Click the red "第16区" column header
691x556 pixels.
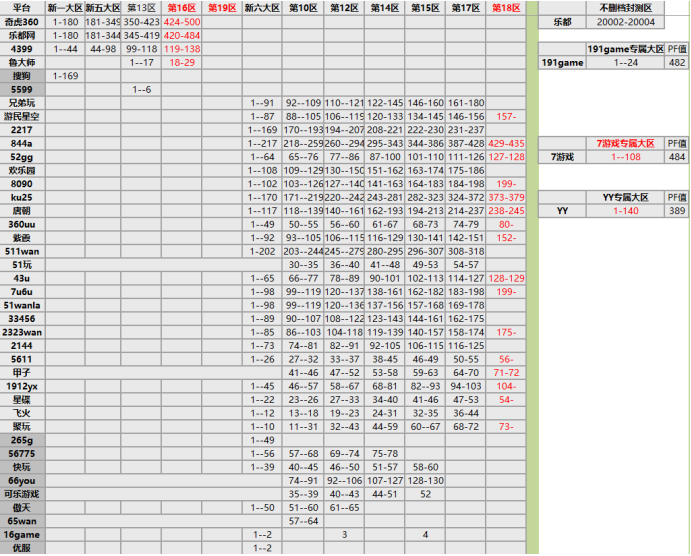point(182,8)
